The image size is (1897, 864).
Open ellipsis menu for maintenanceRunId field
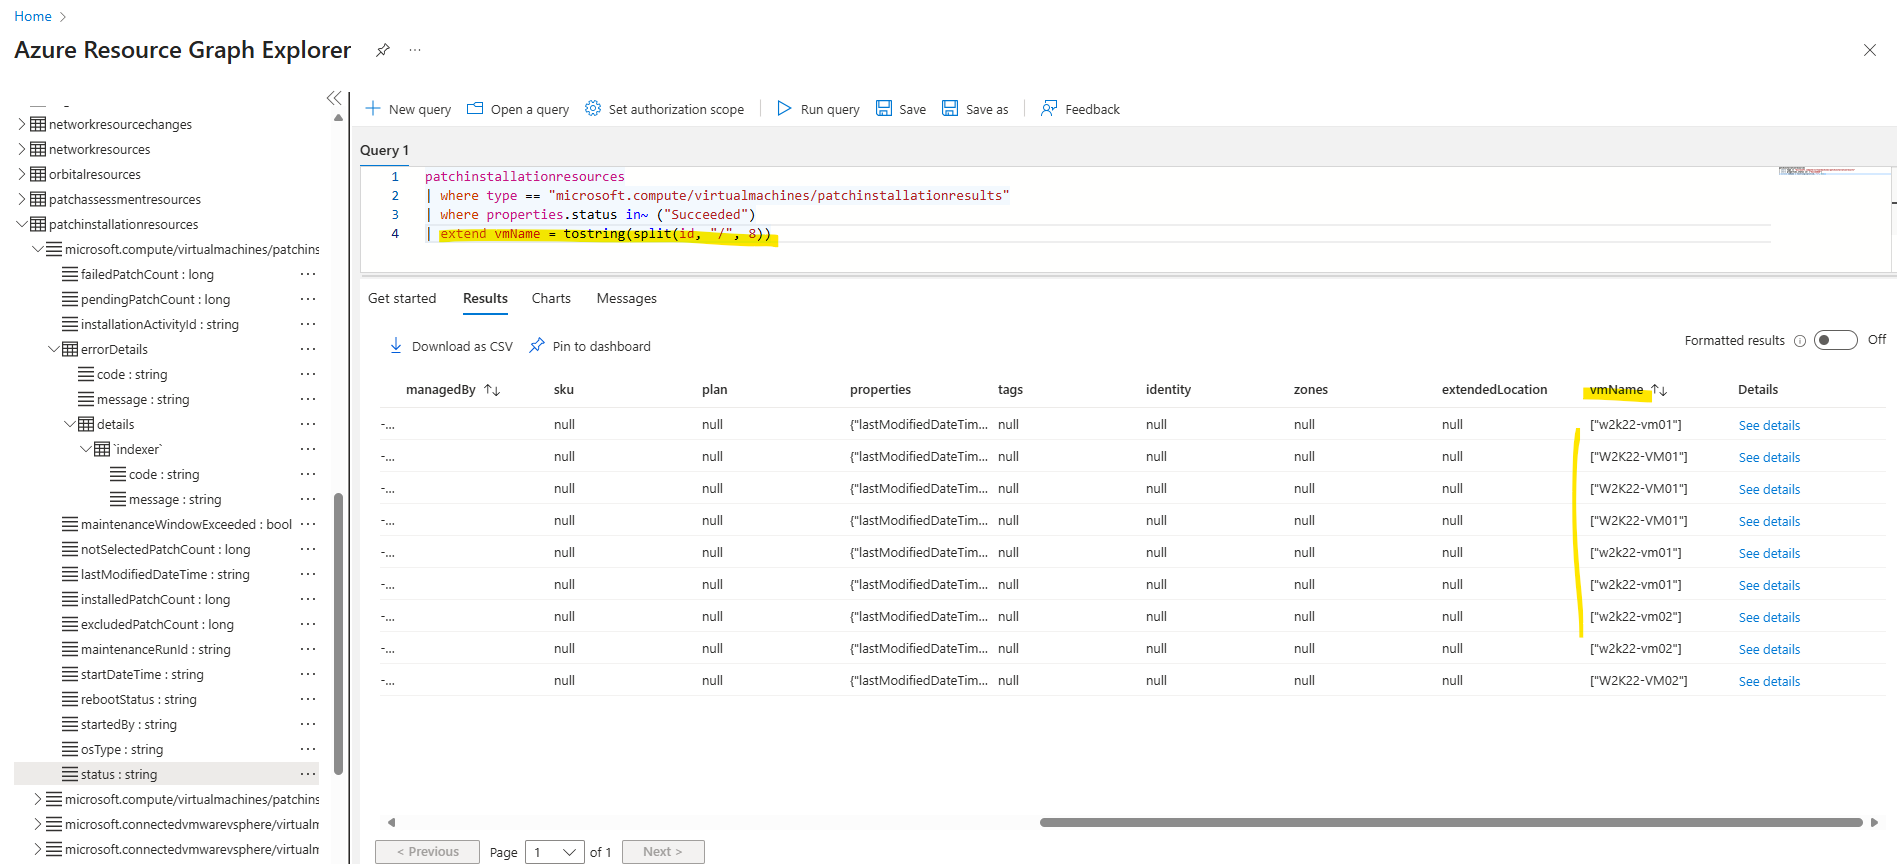pyautogui.click(x=308, y=649)
